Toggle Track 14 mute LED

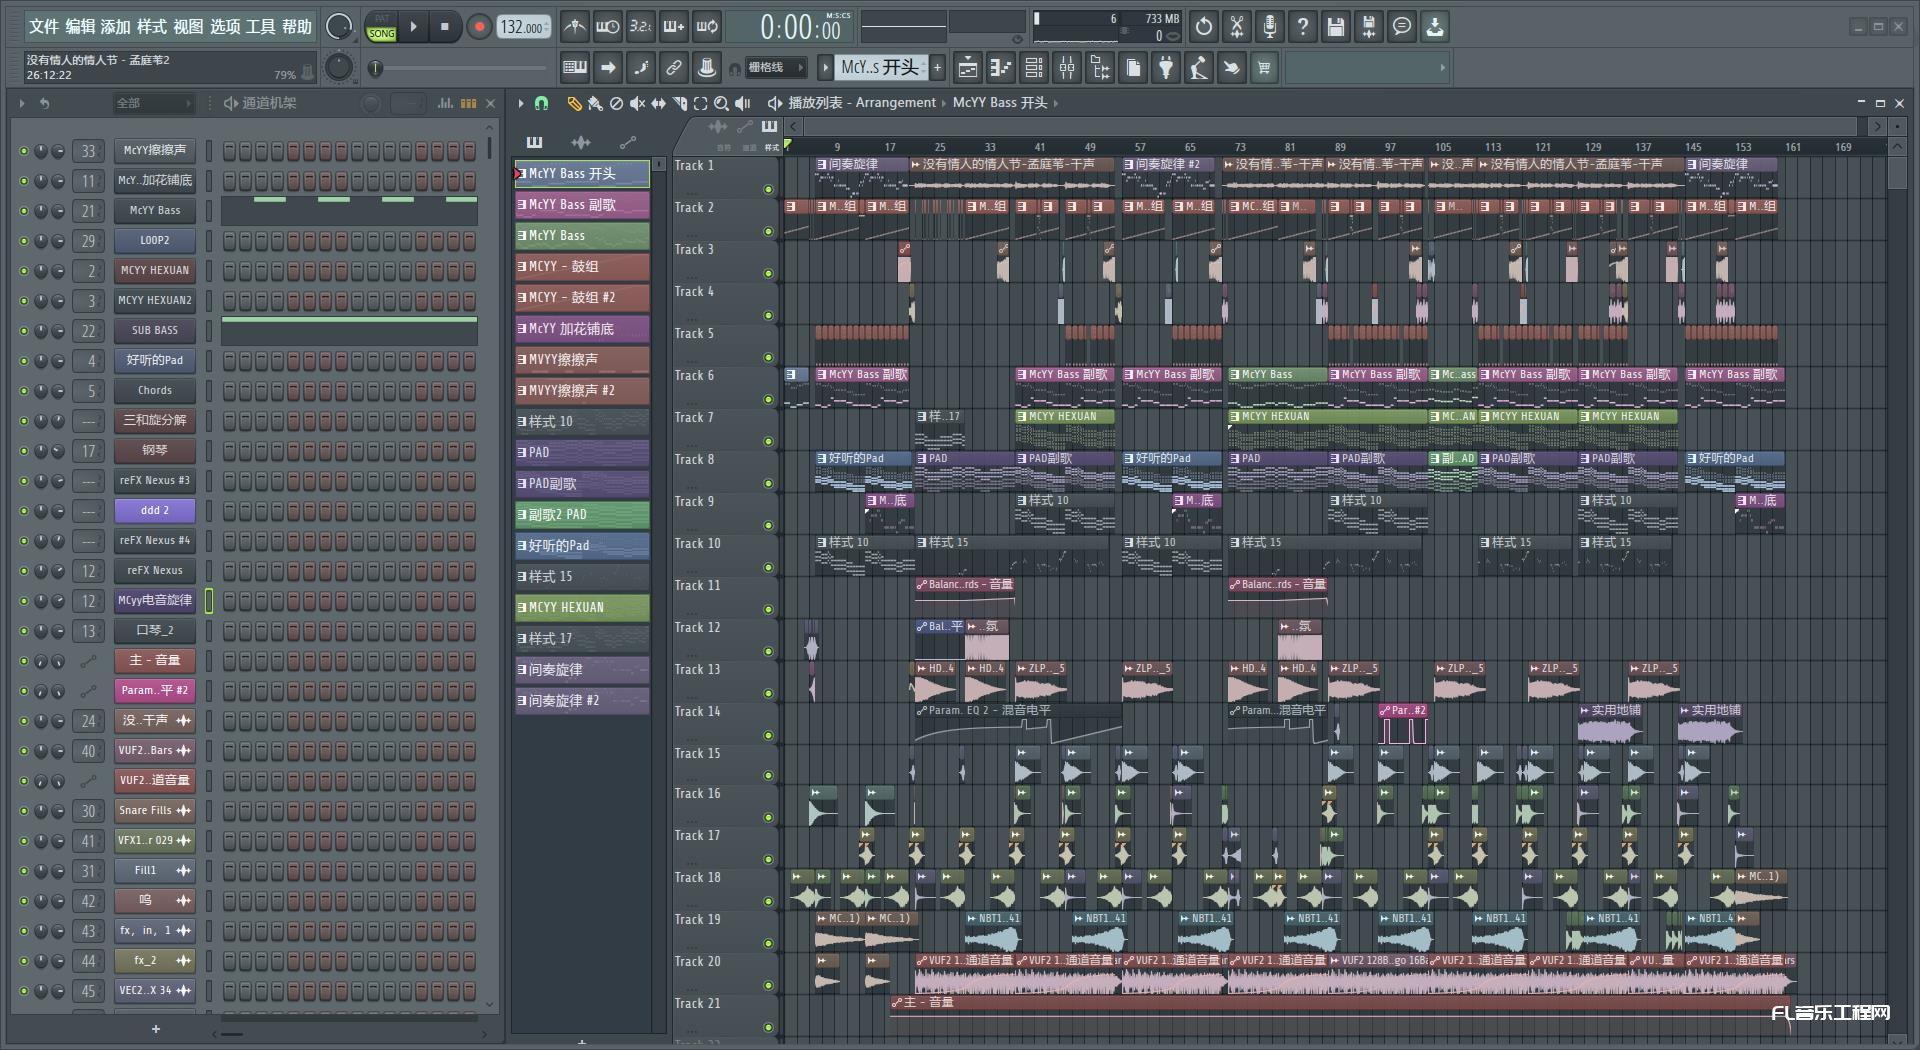tap(768, 735)
